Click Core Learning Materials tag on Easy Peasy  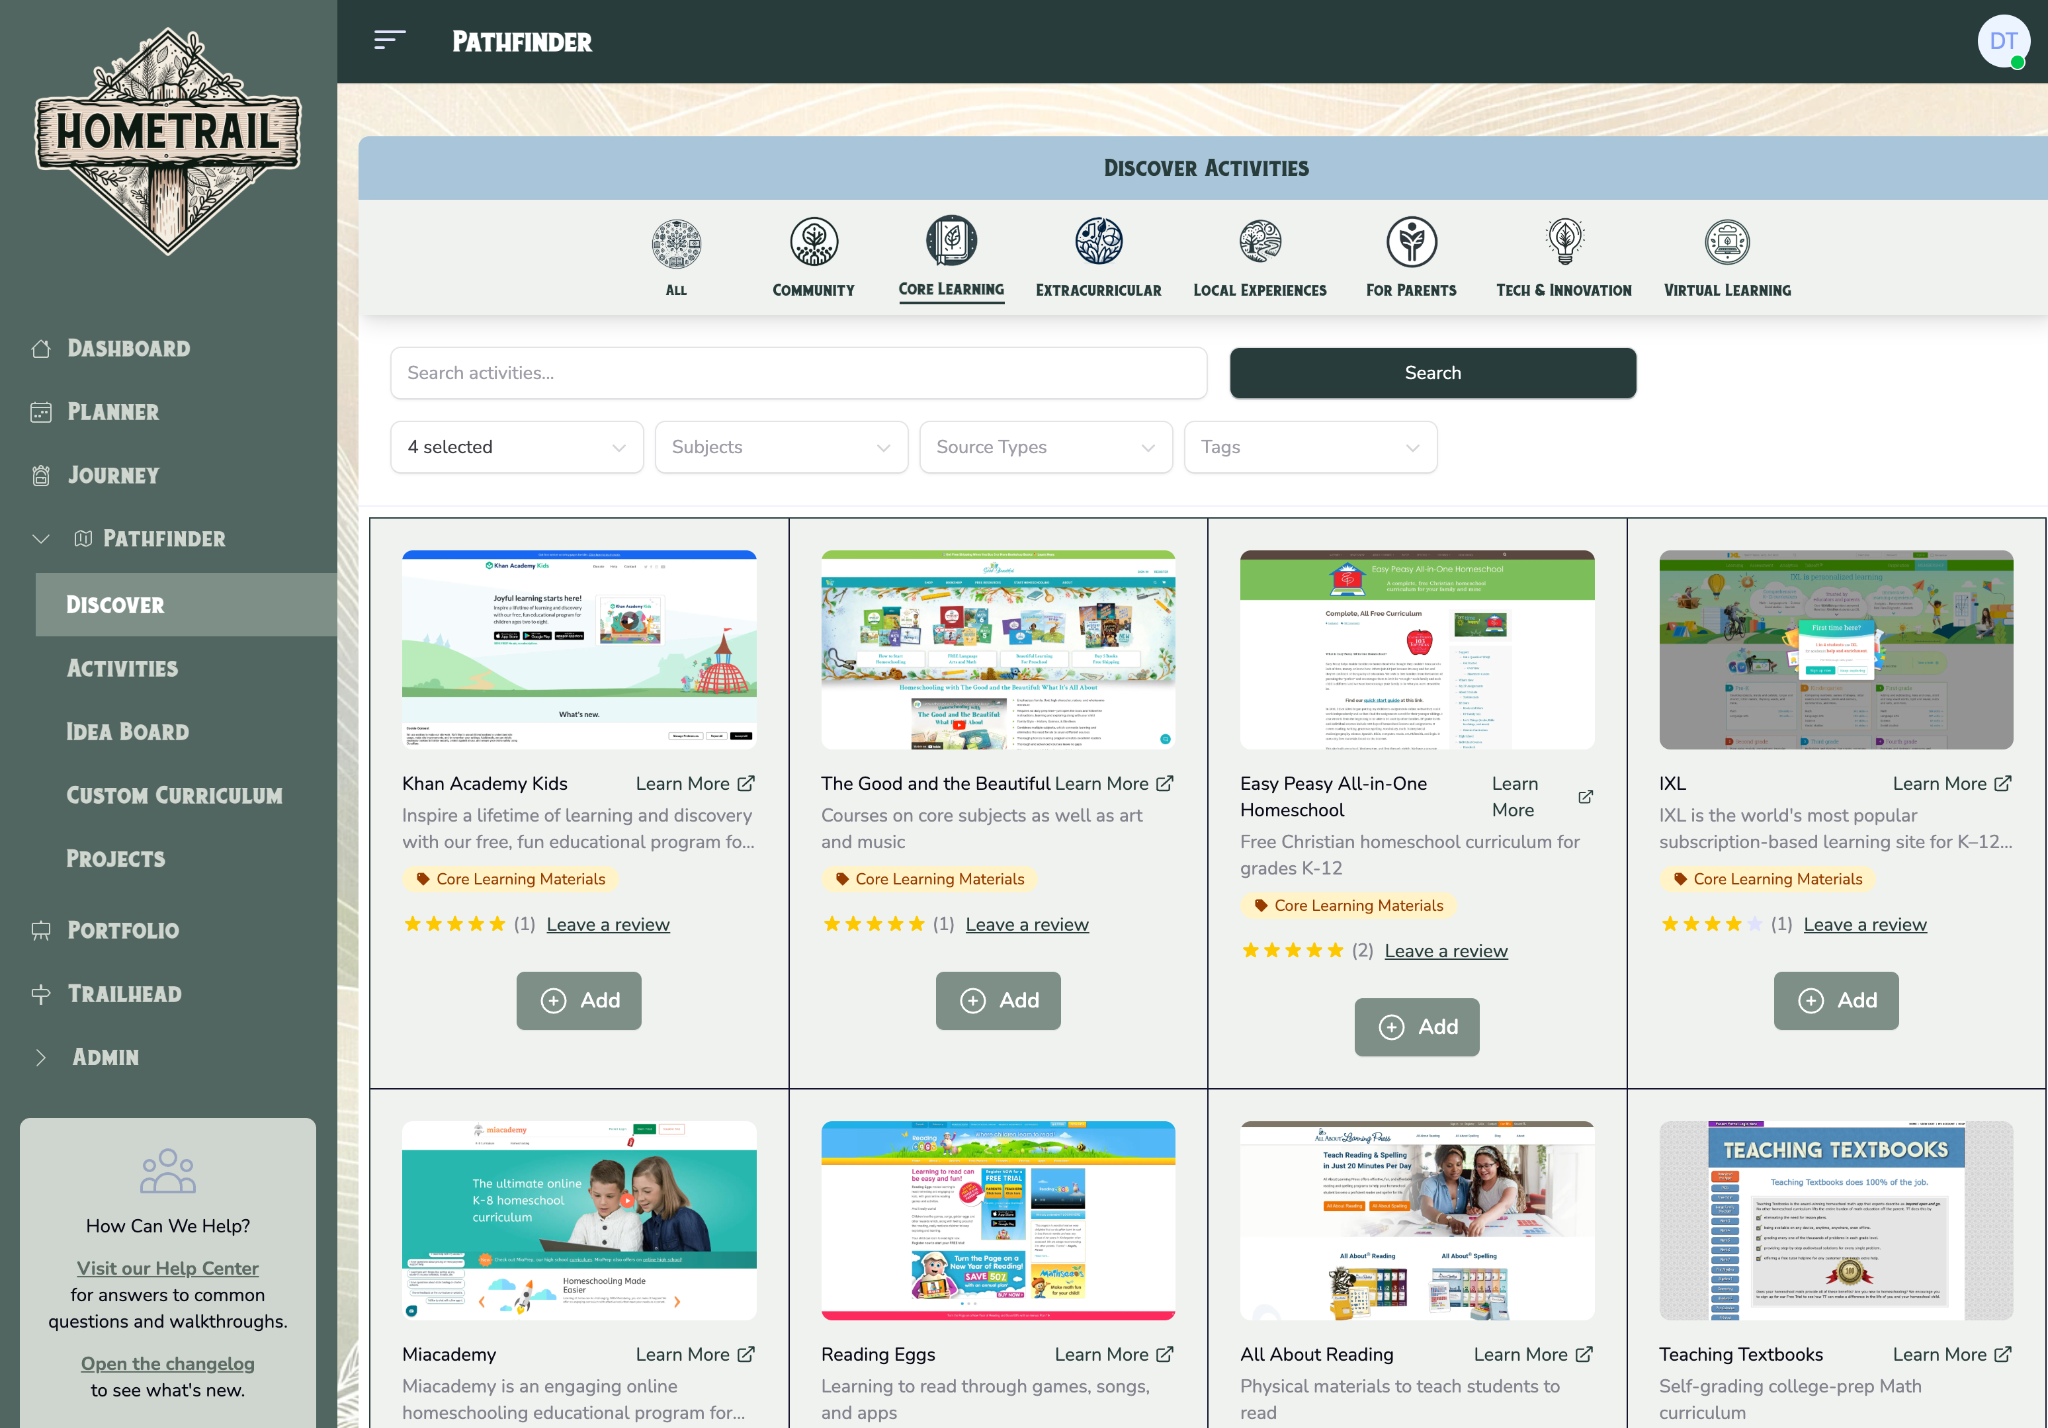(1348, 905)
